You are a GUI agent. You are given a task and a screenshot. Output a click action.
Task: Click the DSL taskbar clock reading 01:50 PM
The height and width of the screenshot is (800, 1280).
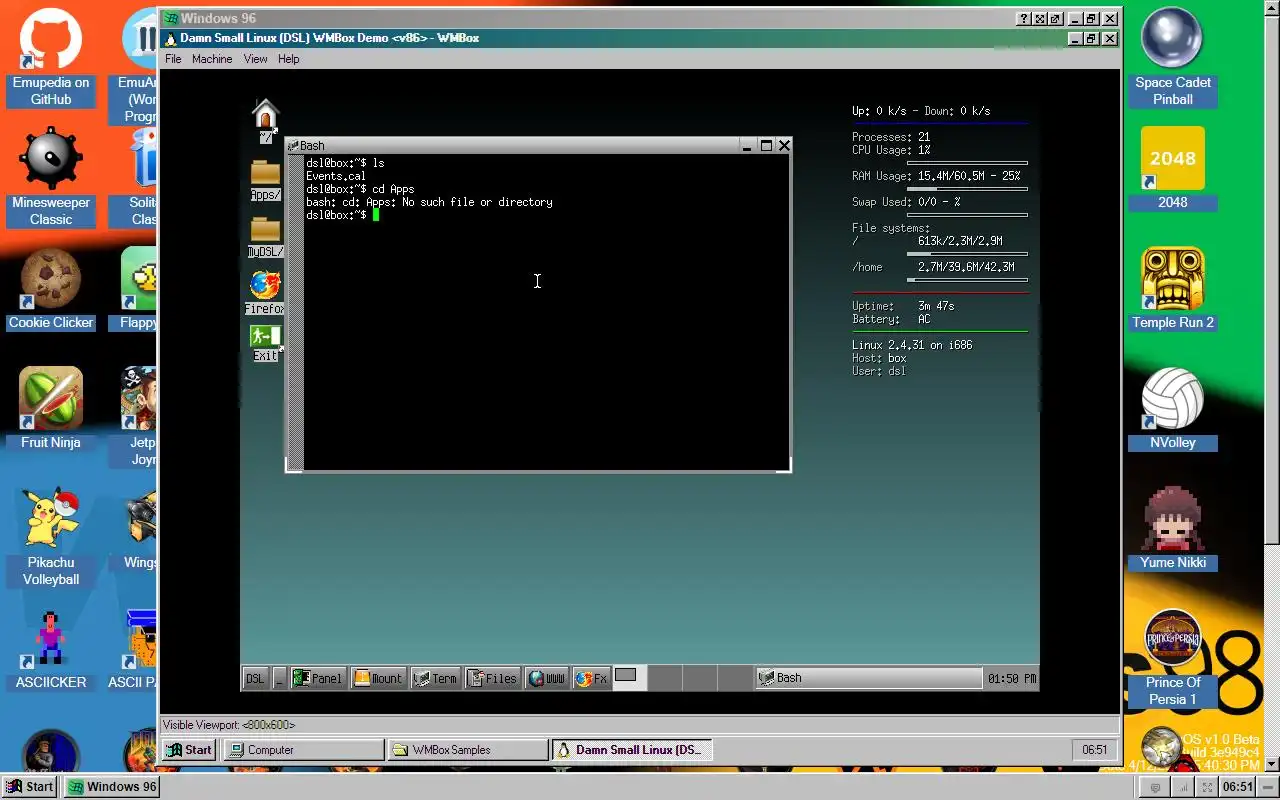[1012, 678]
